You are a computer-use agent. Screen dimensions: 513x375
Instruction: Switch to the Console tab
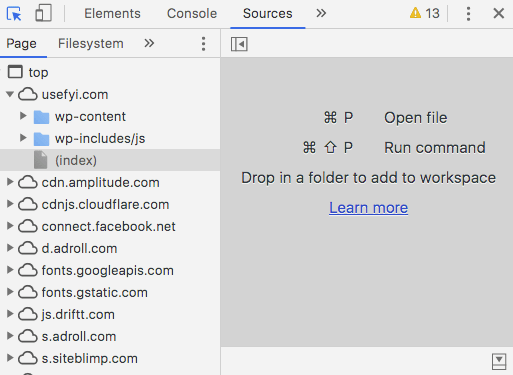coord(192,14)
